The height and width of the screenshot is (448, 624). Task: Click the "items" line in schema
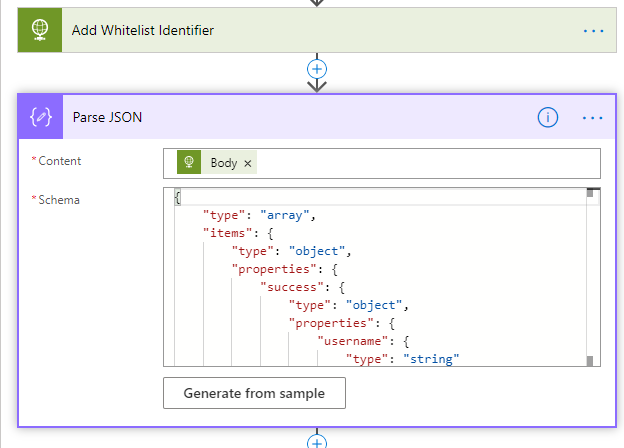(238, 233)
